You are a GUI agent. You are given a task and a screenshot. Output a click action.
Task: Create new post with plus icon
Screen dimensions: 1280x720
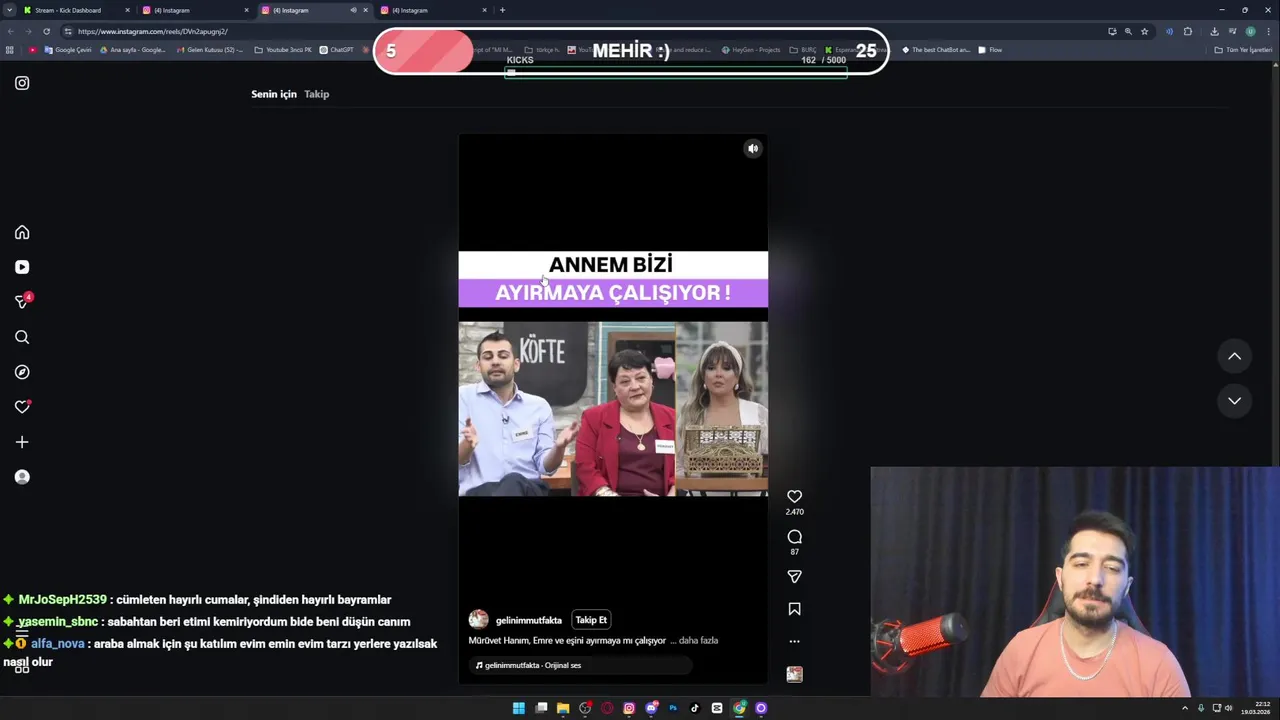pos(22,442)
